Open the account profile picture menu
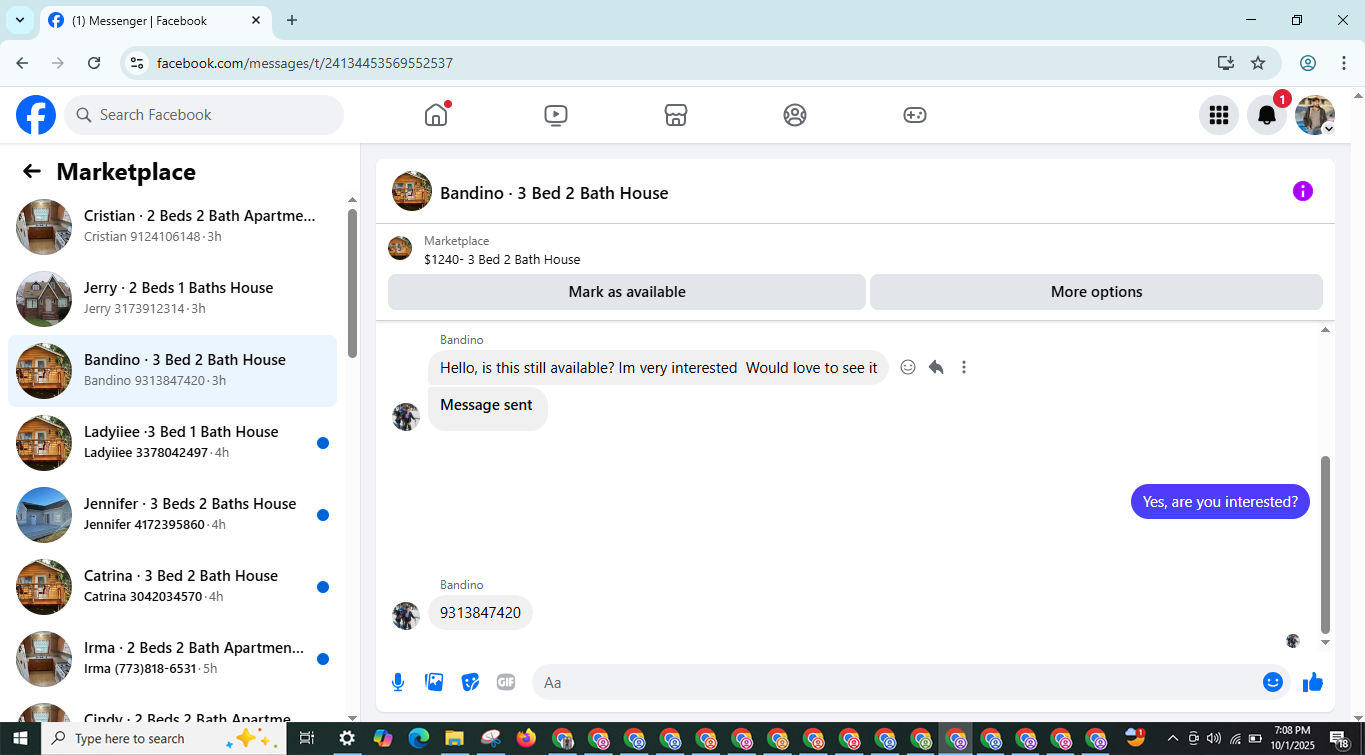1365x755 pixels. tap(1315, 115)
